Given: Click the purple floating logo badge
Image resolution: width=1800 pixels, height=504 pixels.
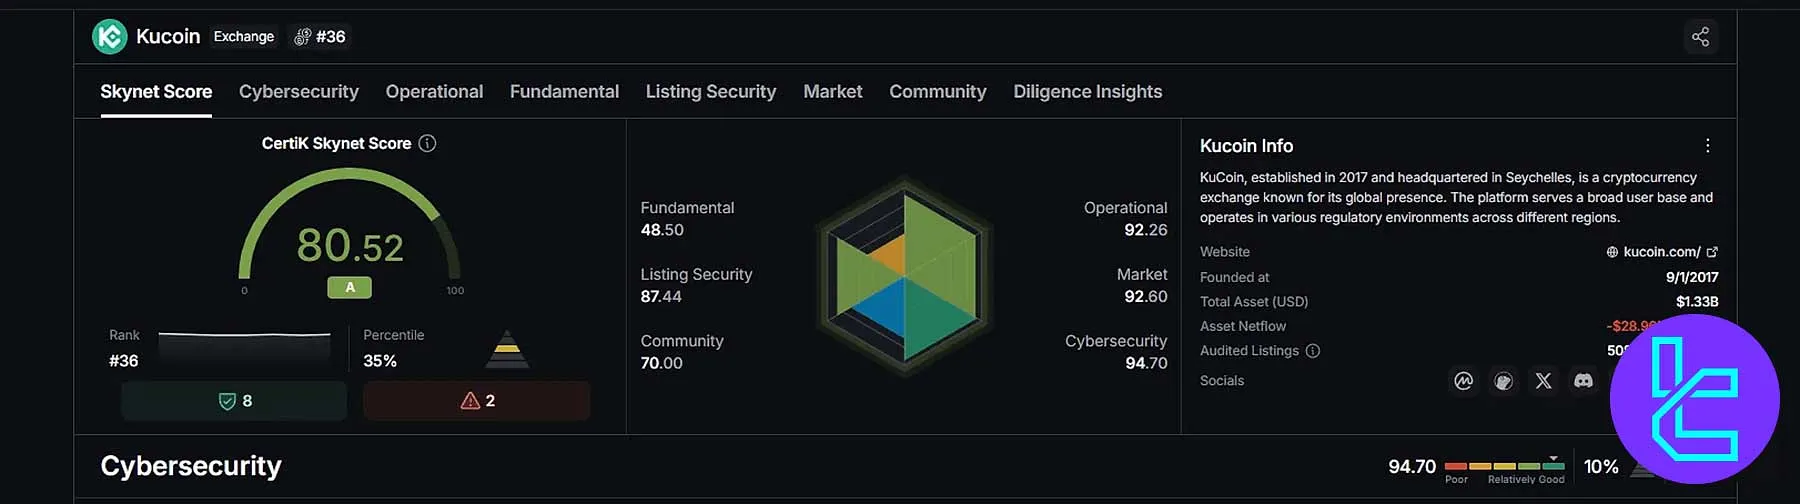Looking at the screenshot, I should coord(1694,399).
